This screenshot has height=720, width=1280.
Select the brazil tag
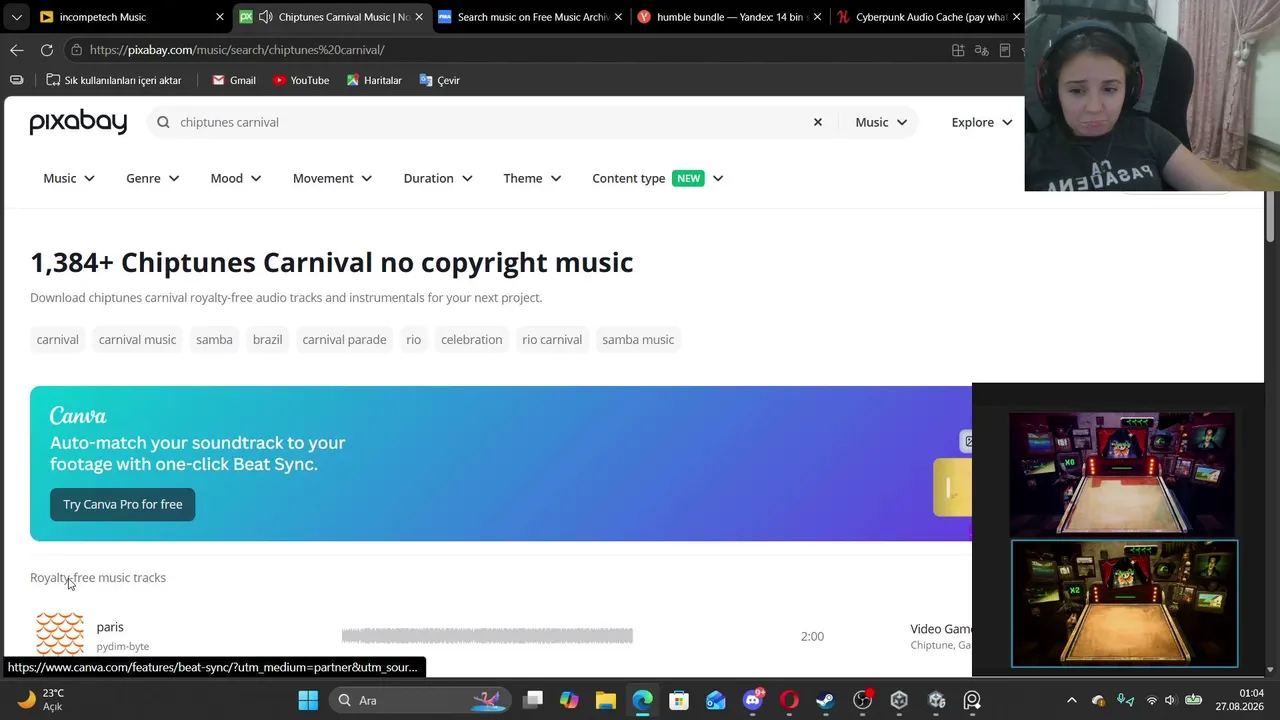tap(267, 339)
